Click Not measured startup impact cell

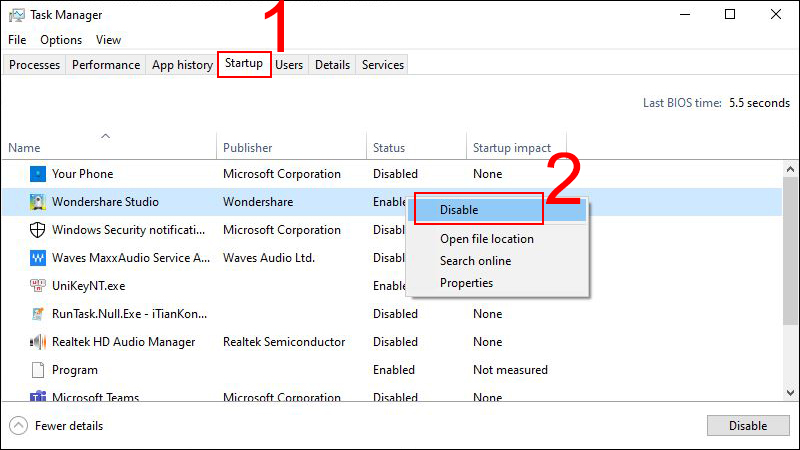(x=510, y=370)
